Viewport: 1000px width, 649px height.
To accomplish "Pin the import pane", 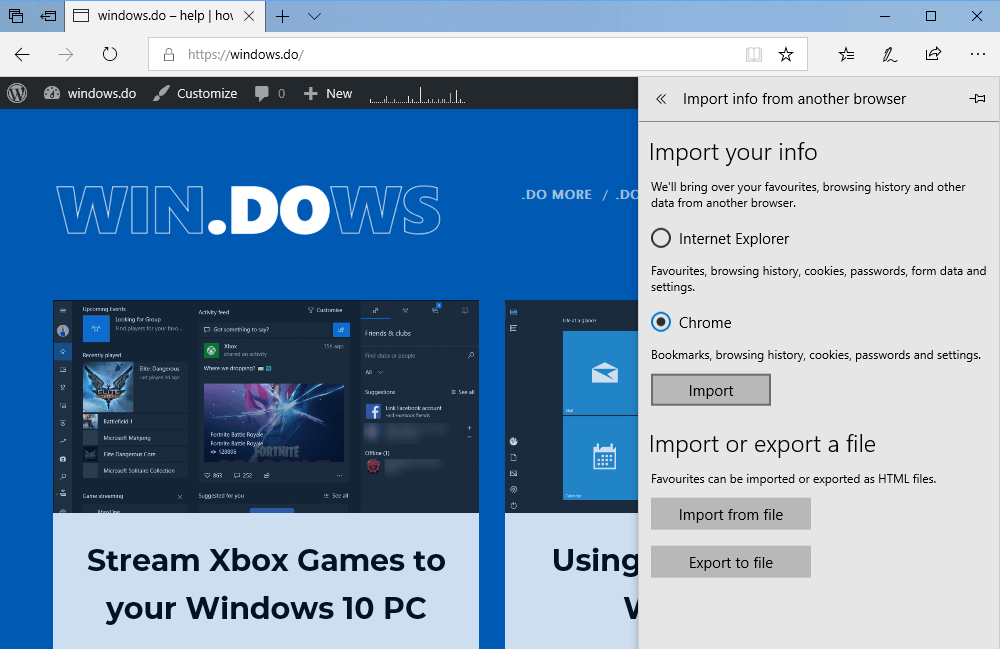I will pos(977,98).
